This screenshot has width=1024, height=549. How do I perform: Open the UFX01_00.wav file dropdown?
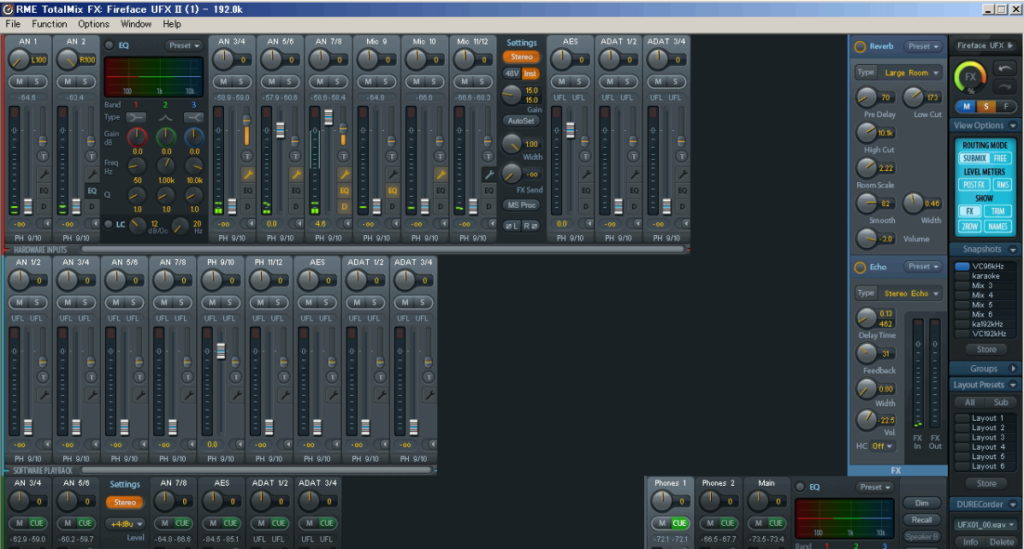click(x=986, y=525)
